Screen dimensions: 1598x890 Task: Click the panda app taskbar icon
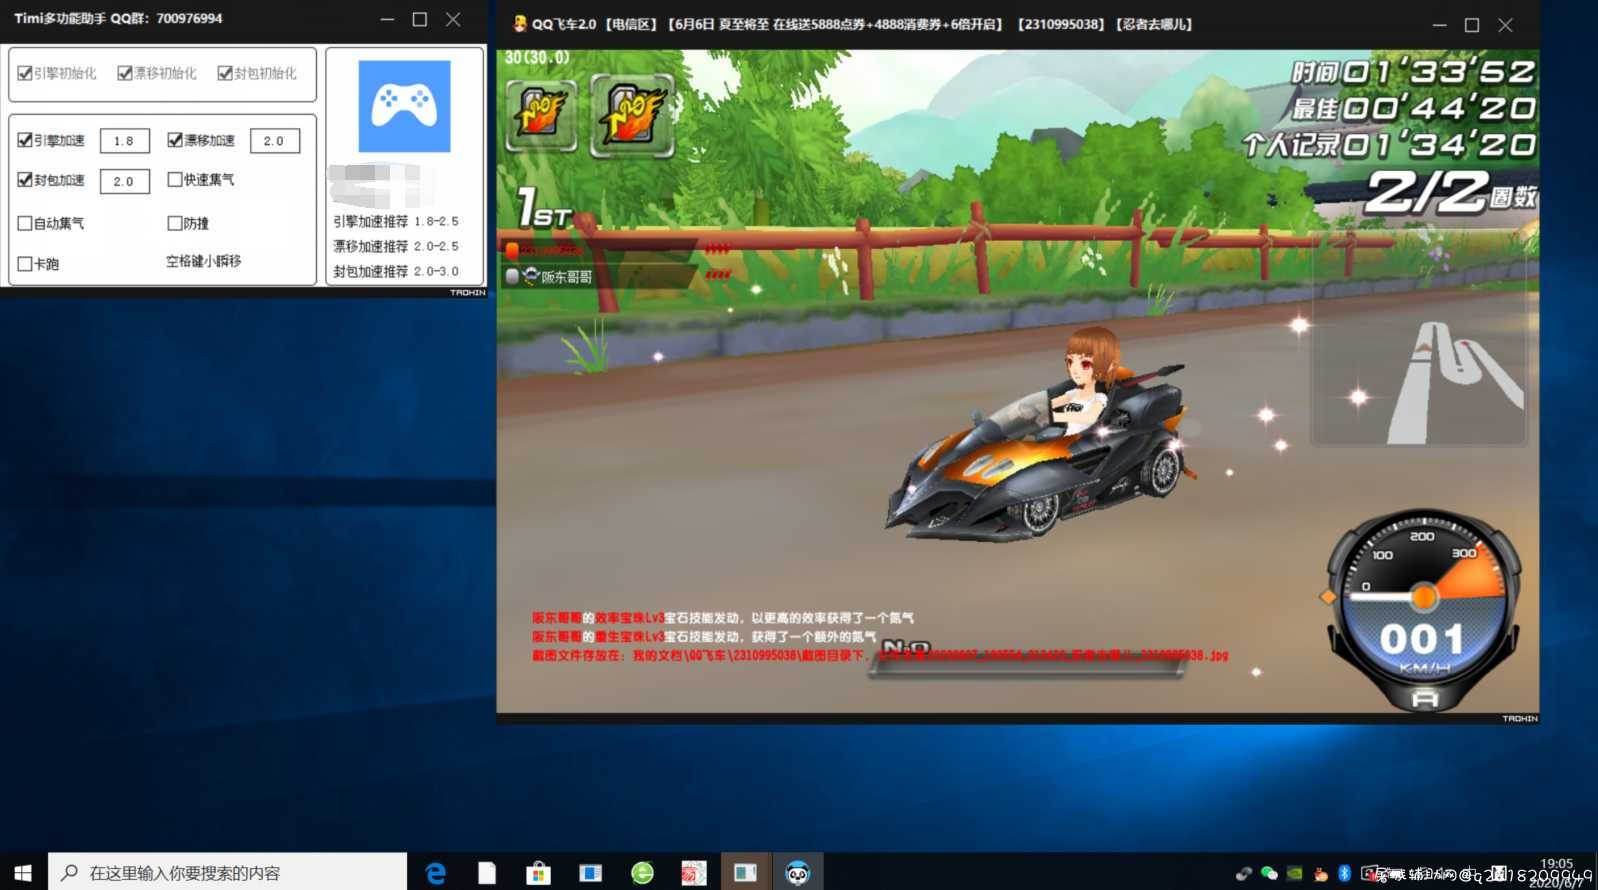pyautogui.click(x=797, y=873)
